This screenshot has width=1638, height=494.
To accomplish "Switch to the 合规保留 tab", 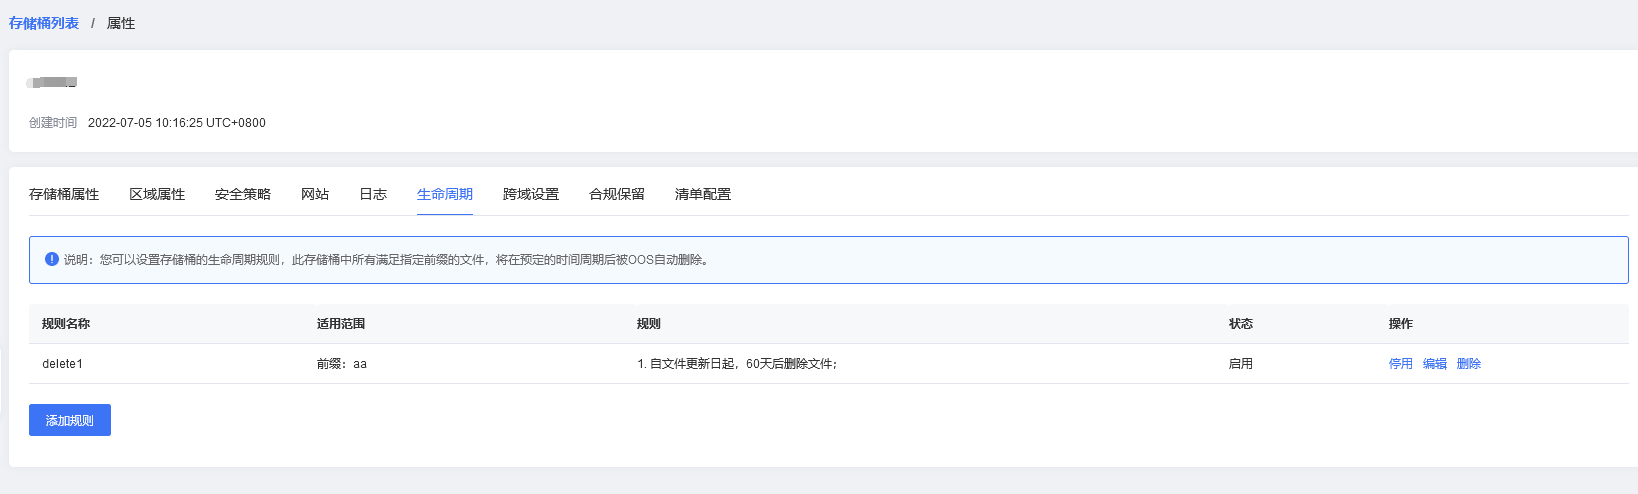I will tap(617, 194).
